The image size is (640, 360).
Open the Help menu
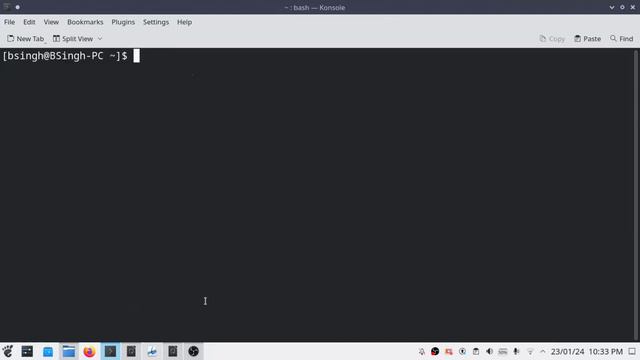pos(184,22)
